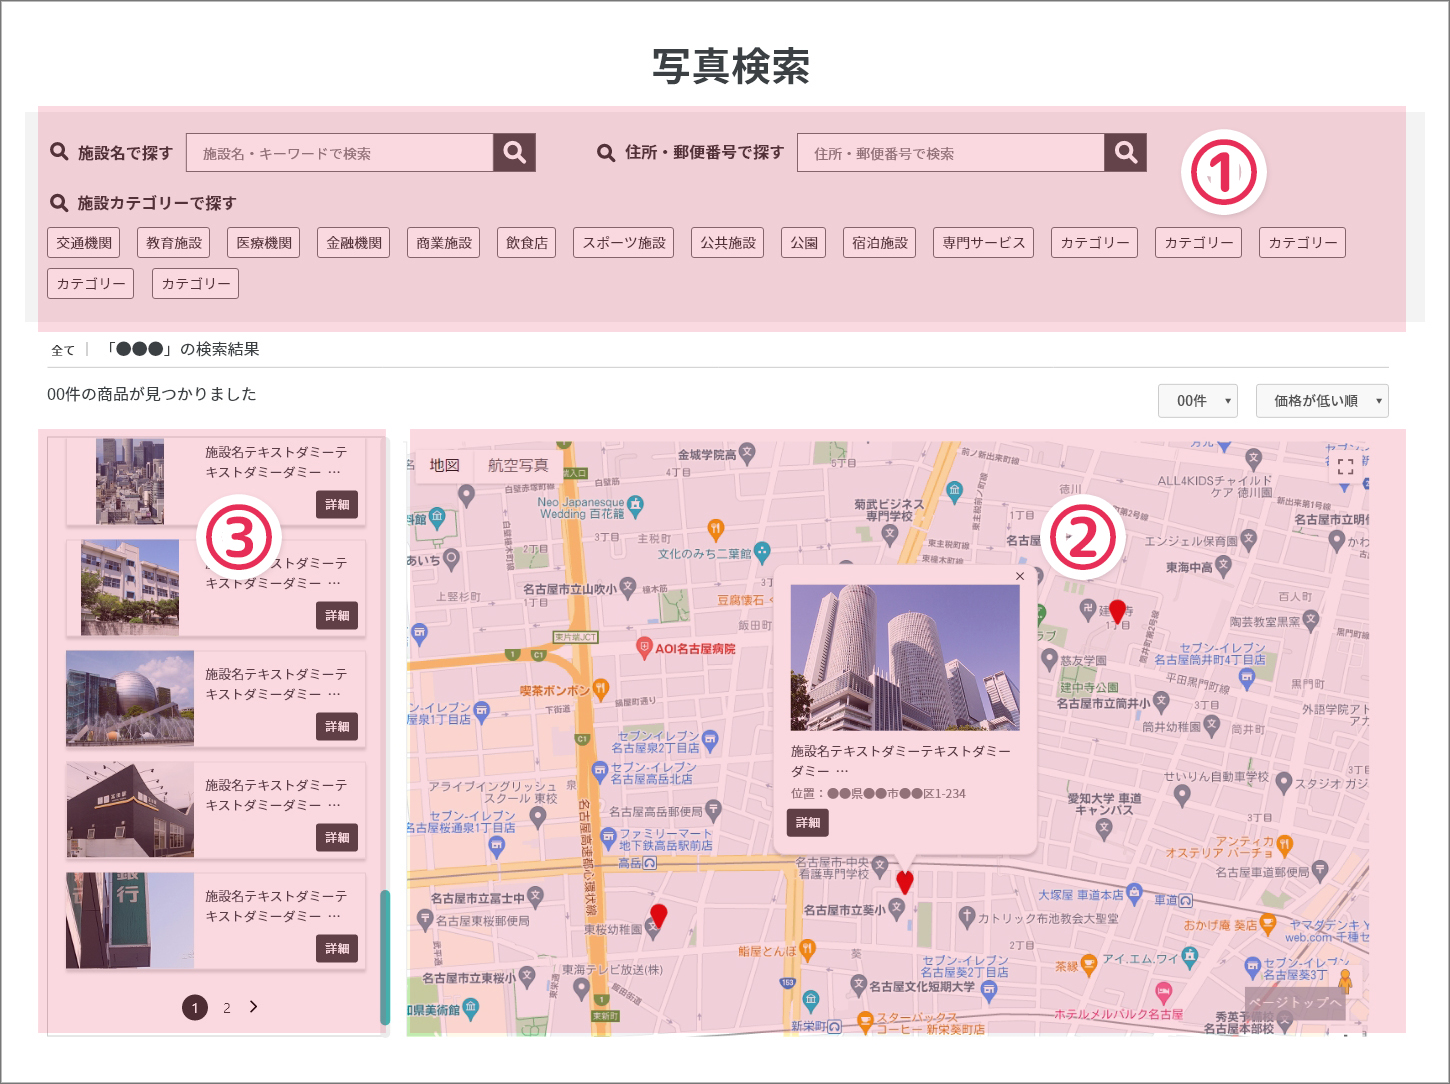Switch map to 航空写真 view
Viewport: 1450px width, 1084px height.
click(517, 465)
